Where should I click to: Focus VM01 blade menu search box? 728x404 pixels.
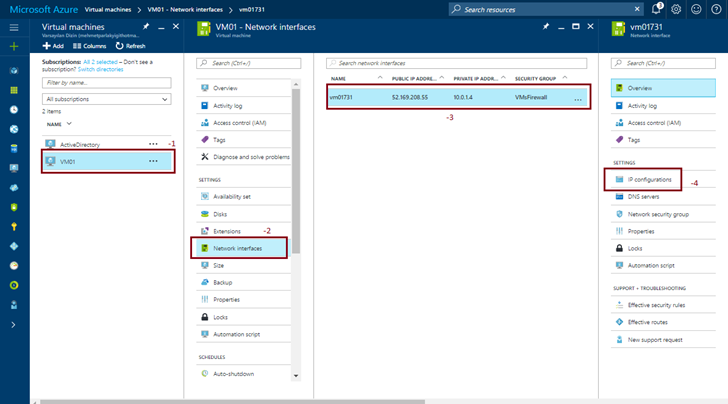tap(248, 63)
